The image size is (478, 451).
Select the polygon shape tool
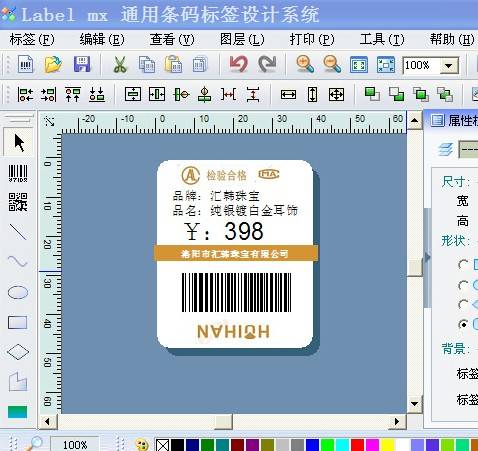coord(18,381)
